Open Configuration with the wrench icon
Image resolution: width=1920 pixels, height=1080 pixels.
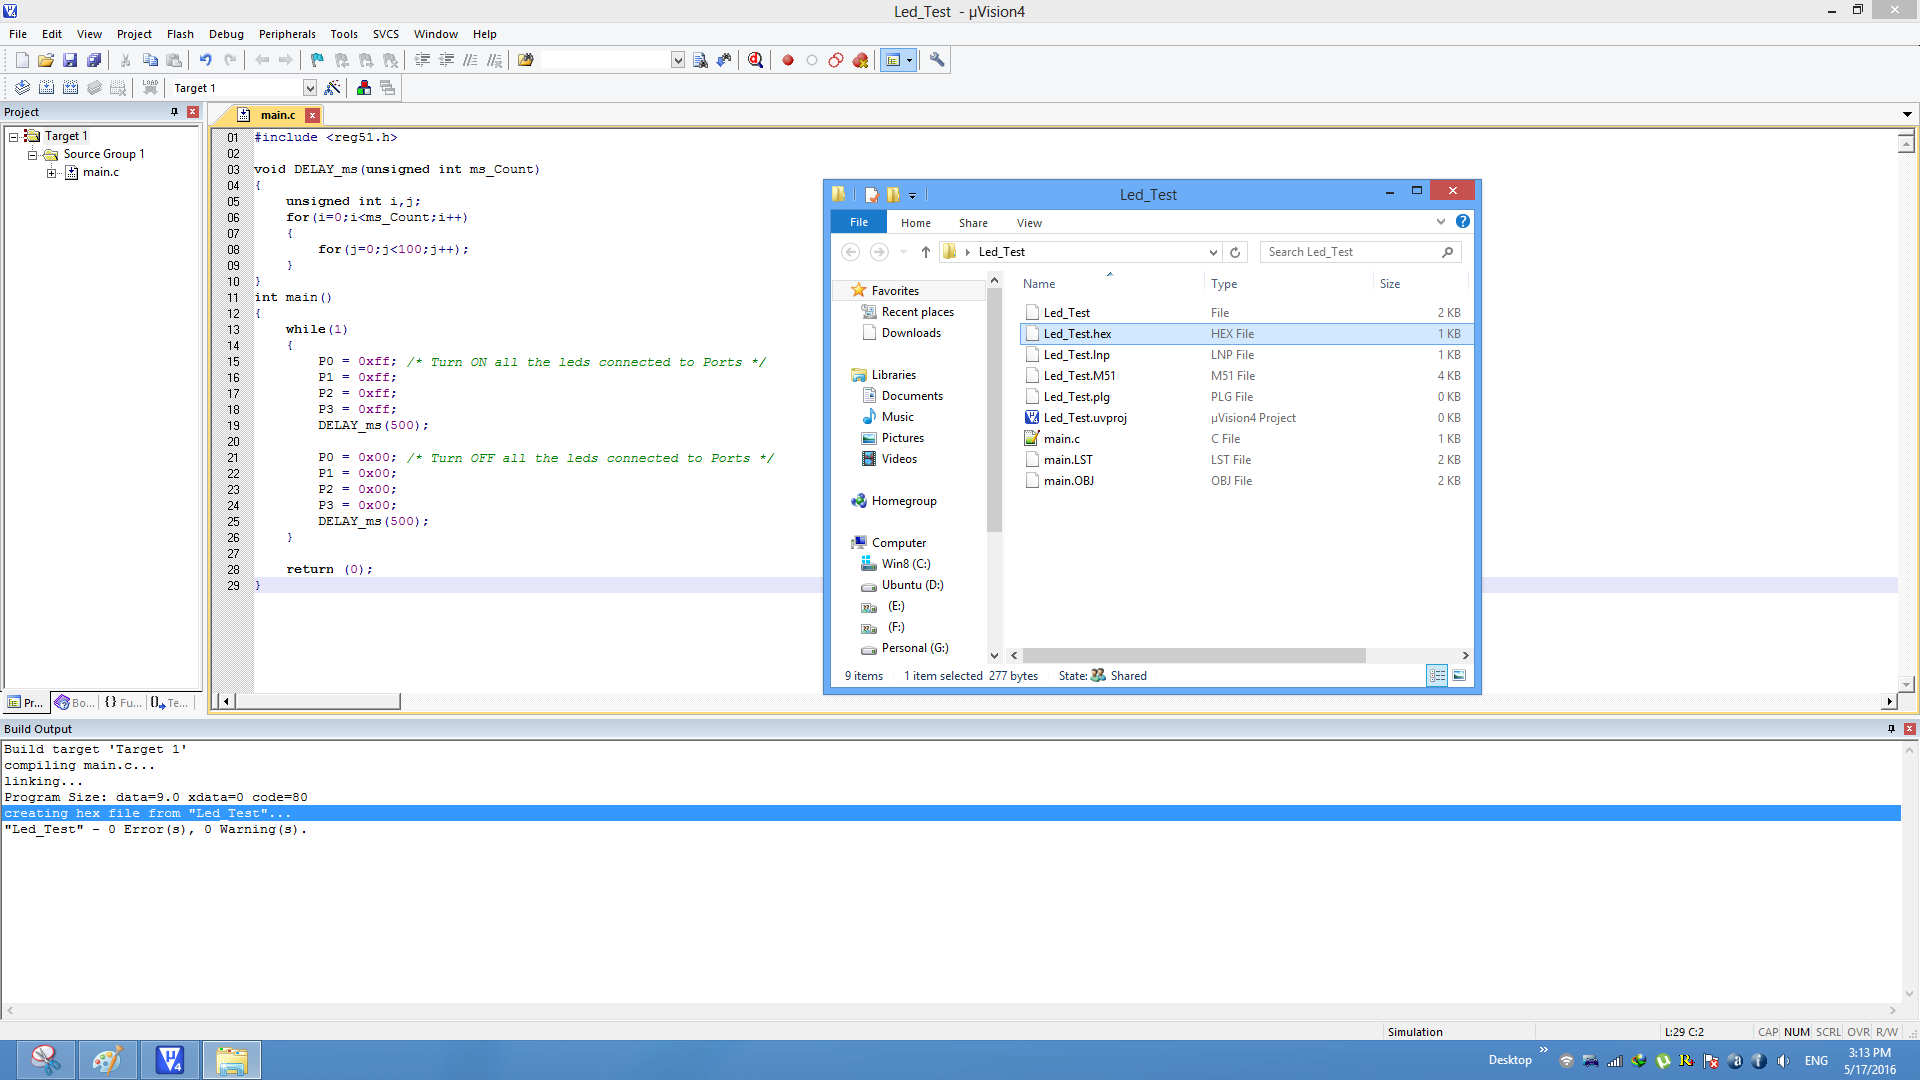coord(937,60)
